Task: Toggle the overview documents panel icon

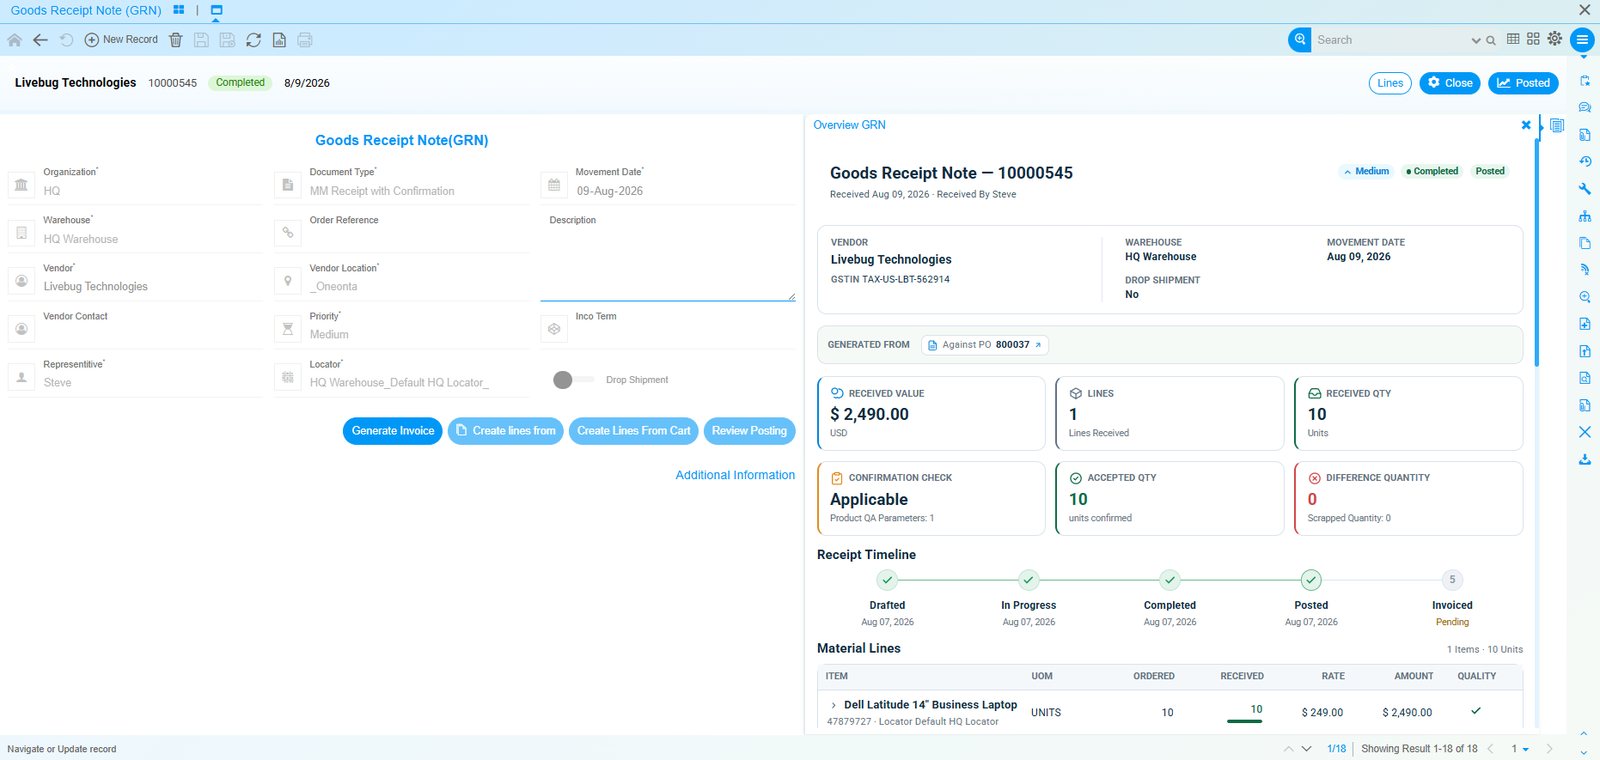Action: 1557,125
